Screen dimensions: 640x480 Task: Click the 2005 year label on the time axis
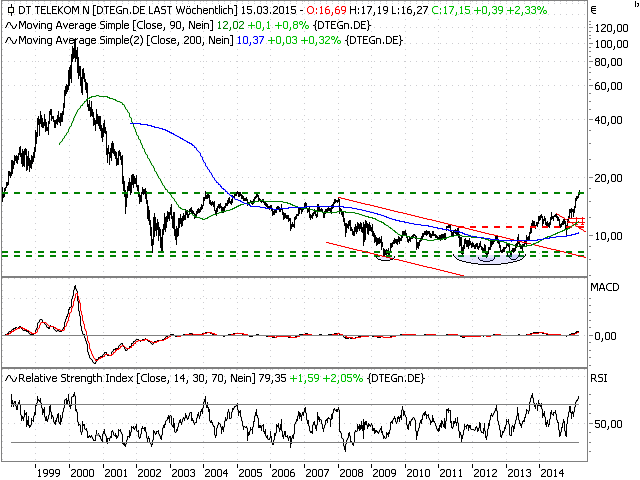point(250,473)
